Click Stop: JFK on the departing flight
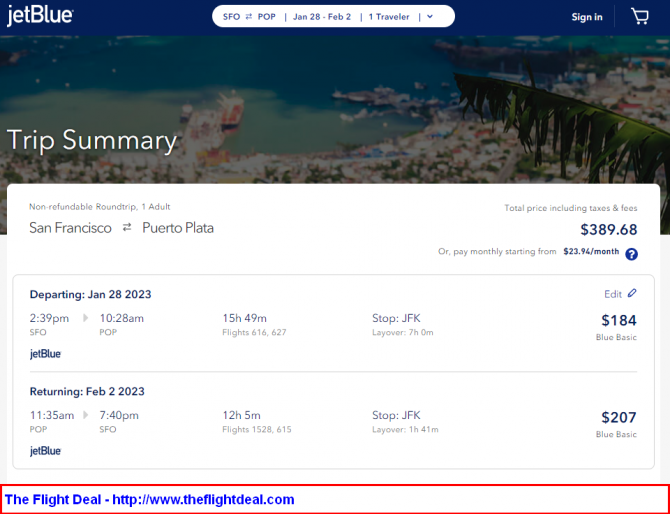Screen dimensions: 670x514 tap(396, 318)
